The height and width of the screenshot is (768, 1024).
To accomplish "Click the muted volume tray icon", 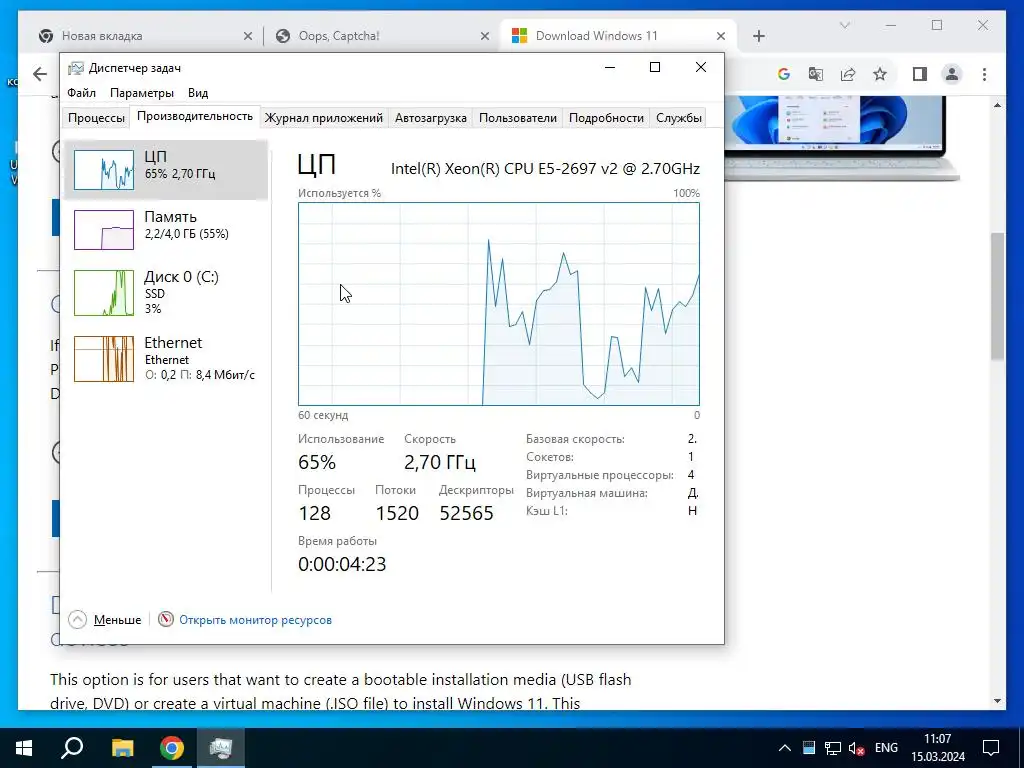I will tap(856, 748).
